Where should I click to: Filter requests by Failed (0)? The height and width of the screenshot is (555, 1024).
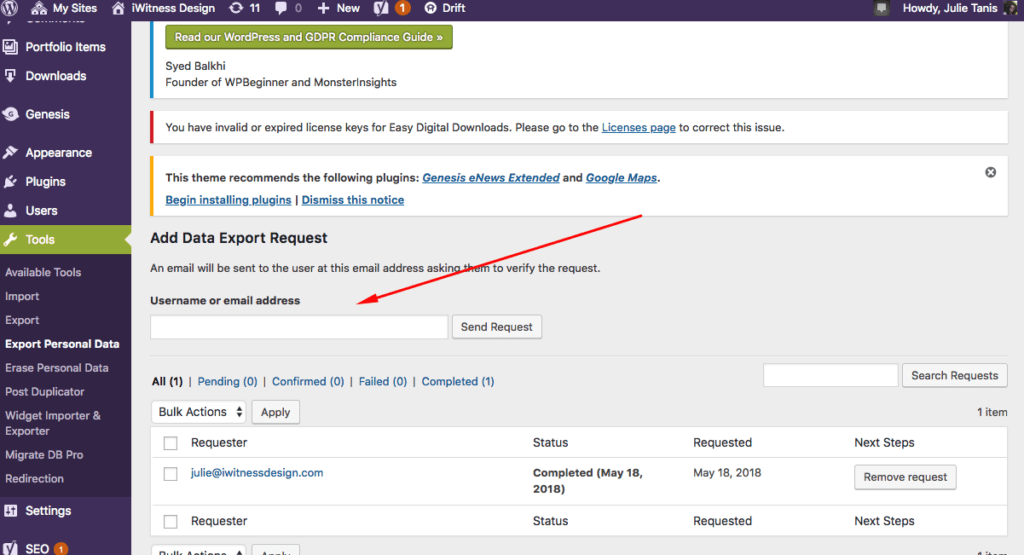[x=383, y=381]
